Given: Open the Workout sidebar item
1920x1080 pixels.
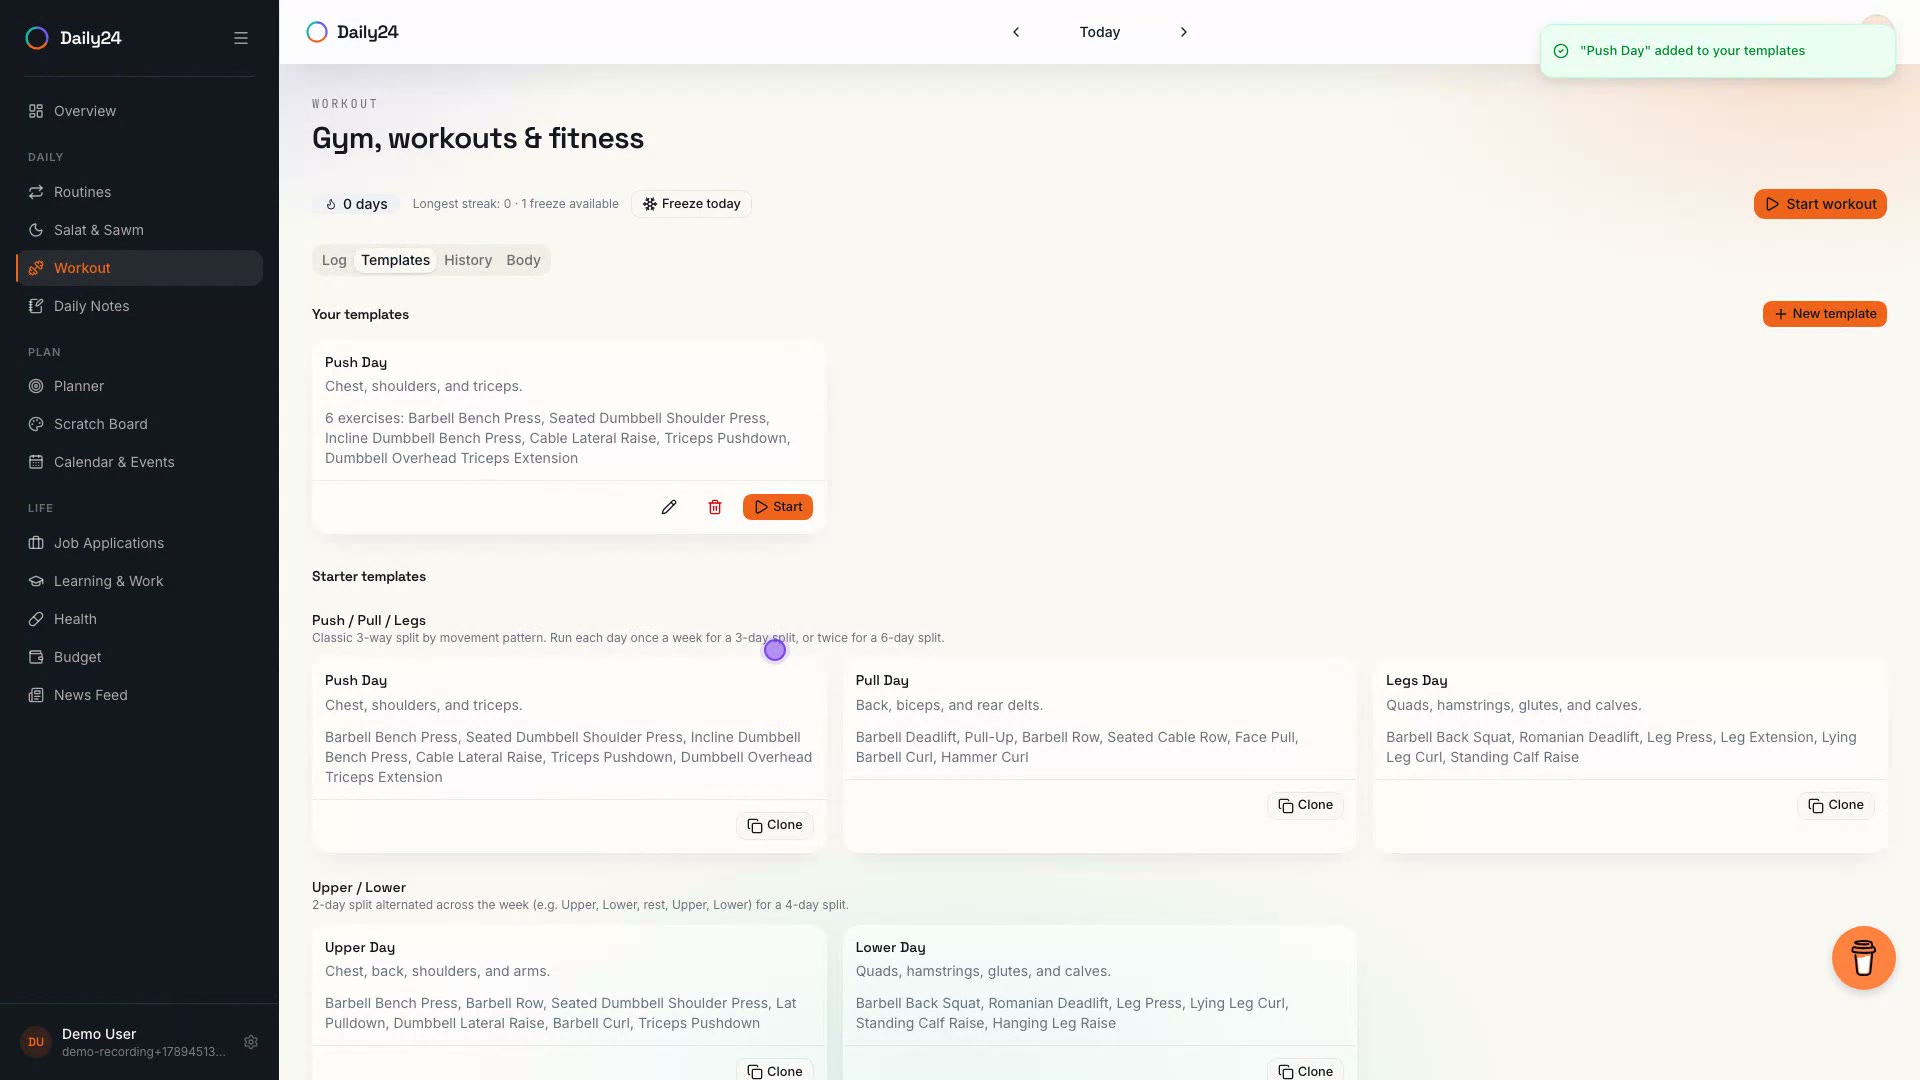Looking at the screenshot, I should click(139, 268).
